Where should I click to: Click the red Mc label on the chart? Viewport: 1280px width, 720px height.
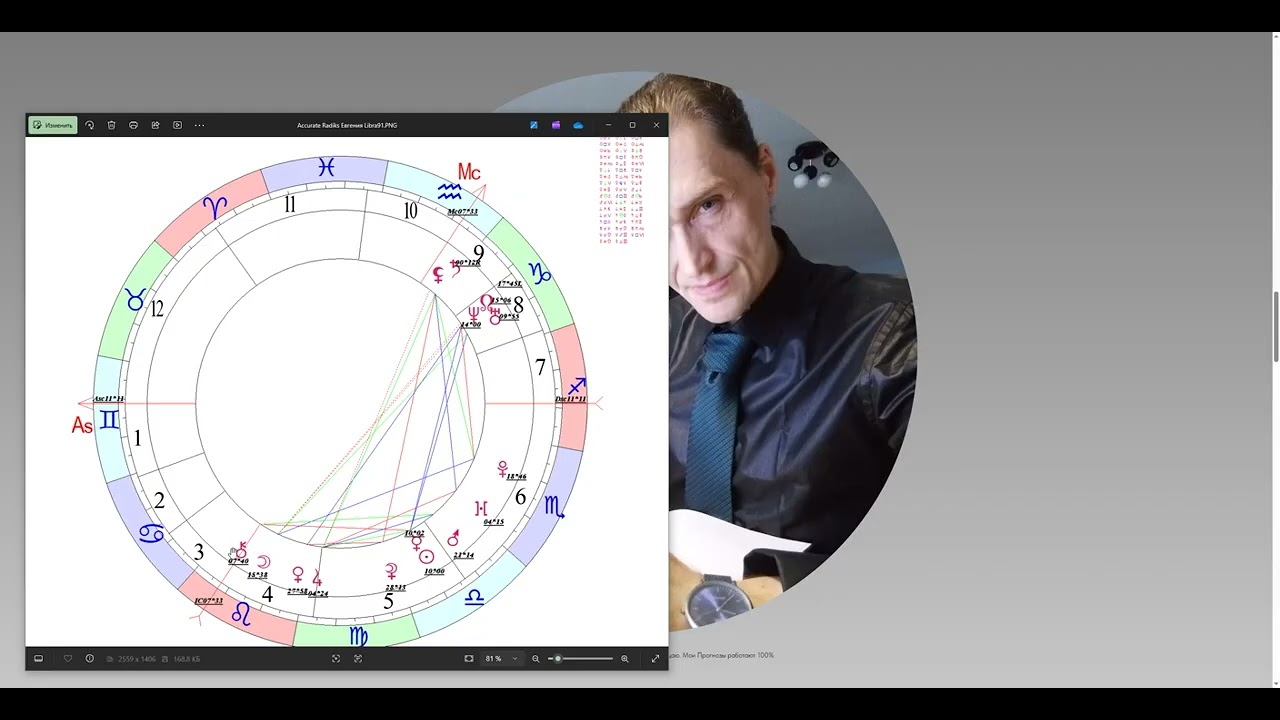(x=469, y=172)
